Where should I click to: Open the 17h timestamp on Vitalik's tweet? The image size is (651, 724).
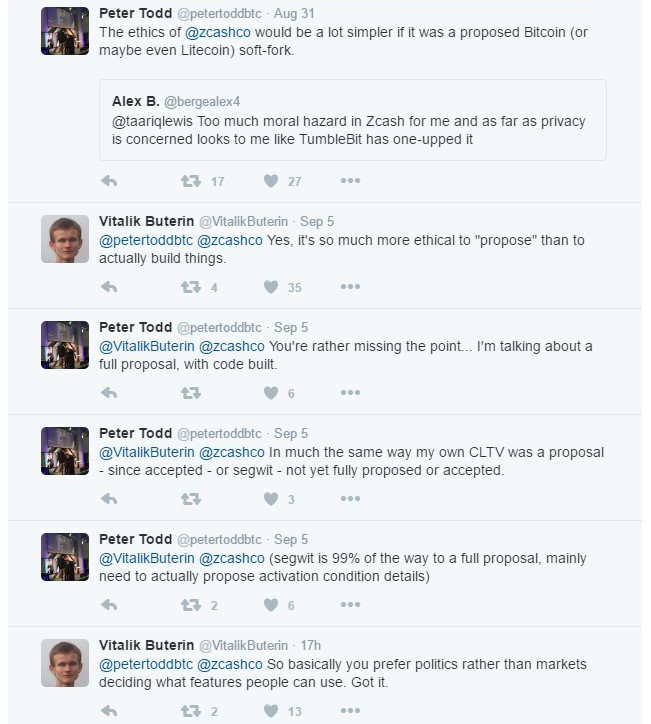pyautogui.click(x=311, y=646)
